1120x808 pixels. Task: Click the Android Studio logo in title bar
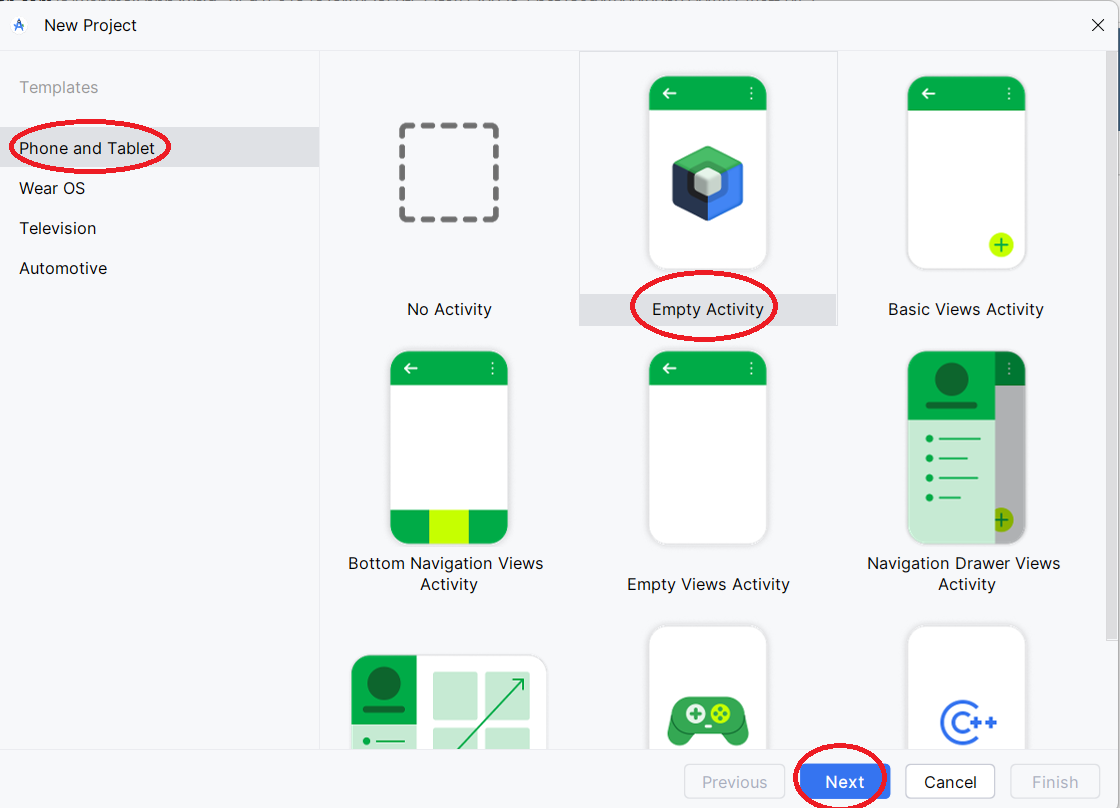[x=19, y=26]
